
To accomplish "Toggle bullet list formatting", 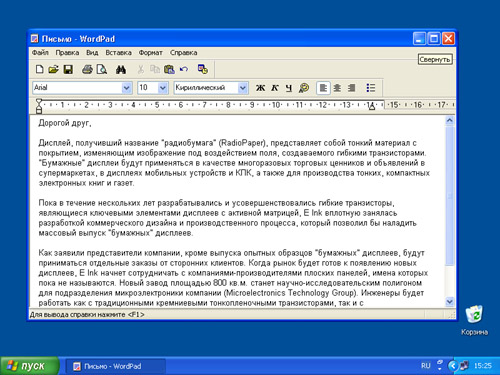I will 371,88.
